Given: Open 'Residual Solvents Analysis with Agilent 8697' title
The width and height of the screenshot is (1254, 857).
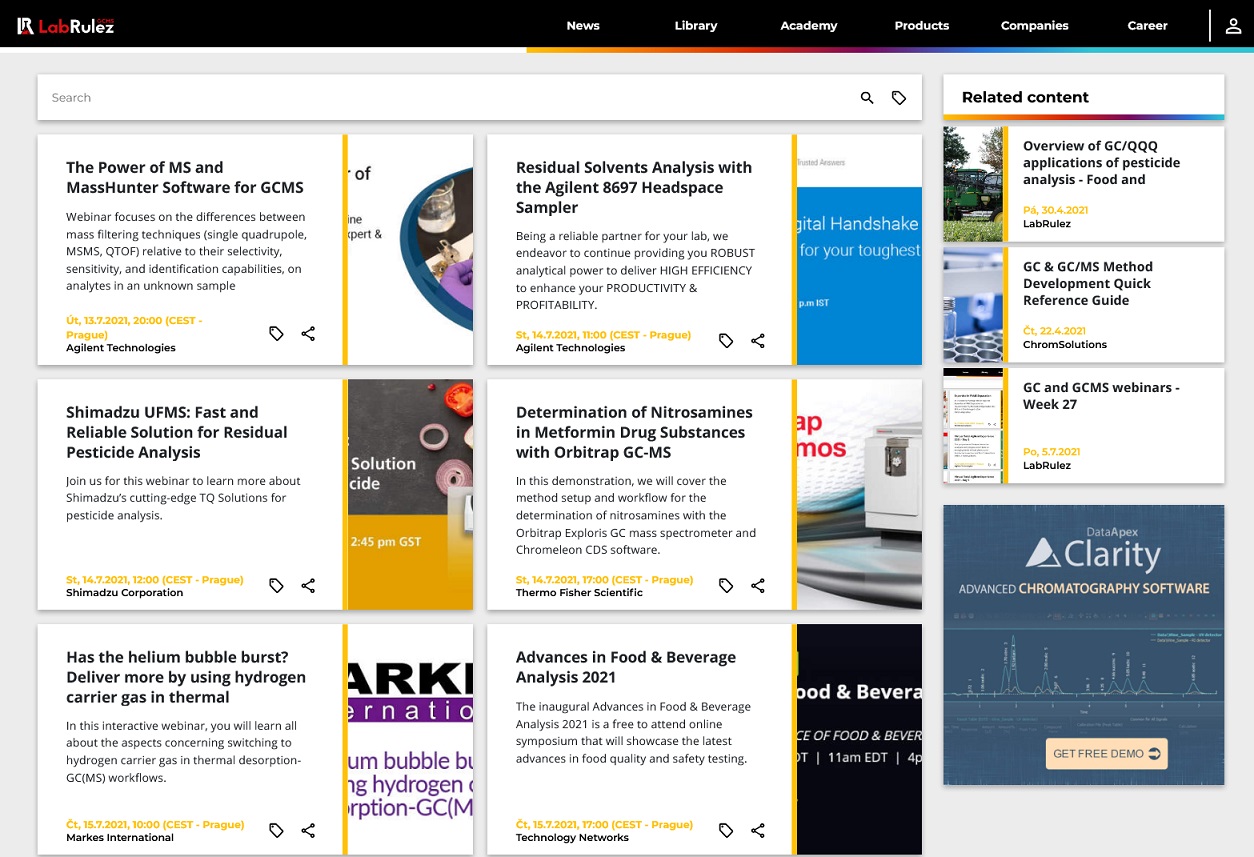Looking at the screenshot, I should coord(634,187).
